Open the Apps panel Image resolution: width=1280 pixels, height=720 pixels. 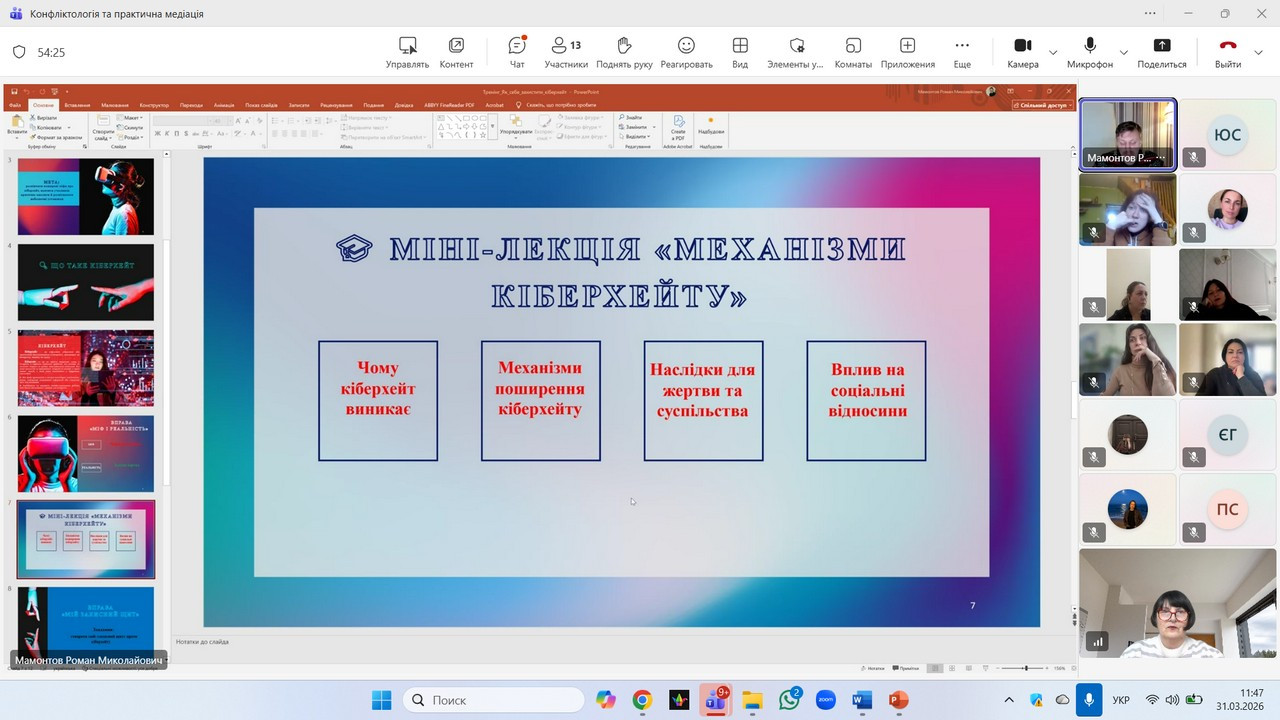click(907, 52)
